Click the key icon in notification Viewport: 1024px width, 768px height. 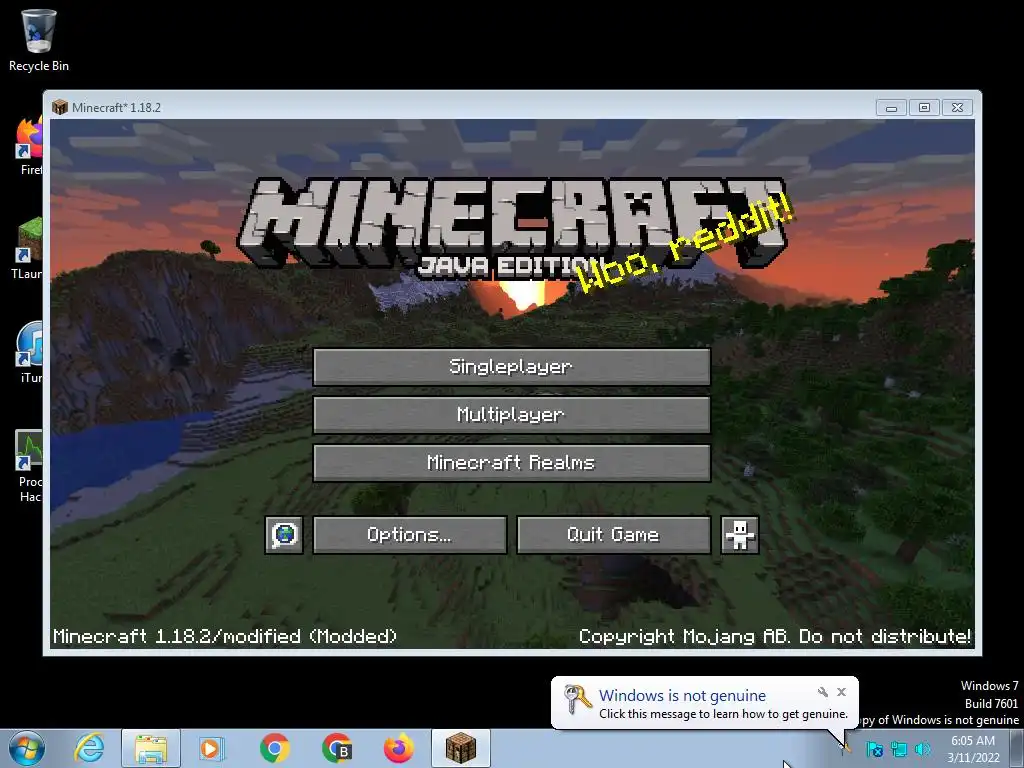pos(577,699)
